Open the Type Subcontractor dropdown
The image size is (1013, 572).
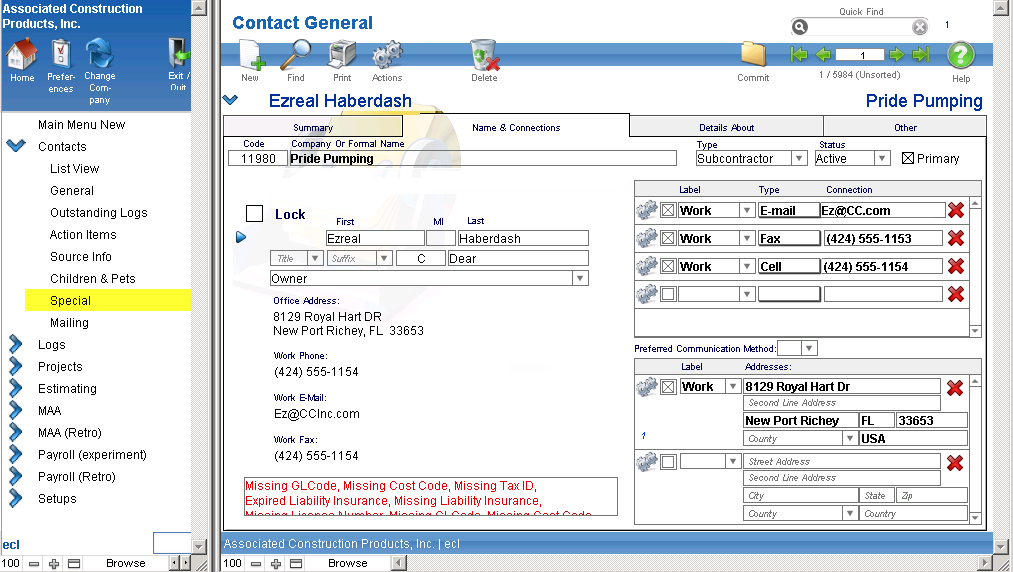coord(798,158)
